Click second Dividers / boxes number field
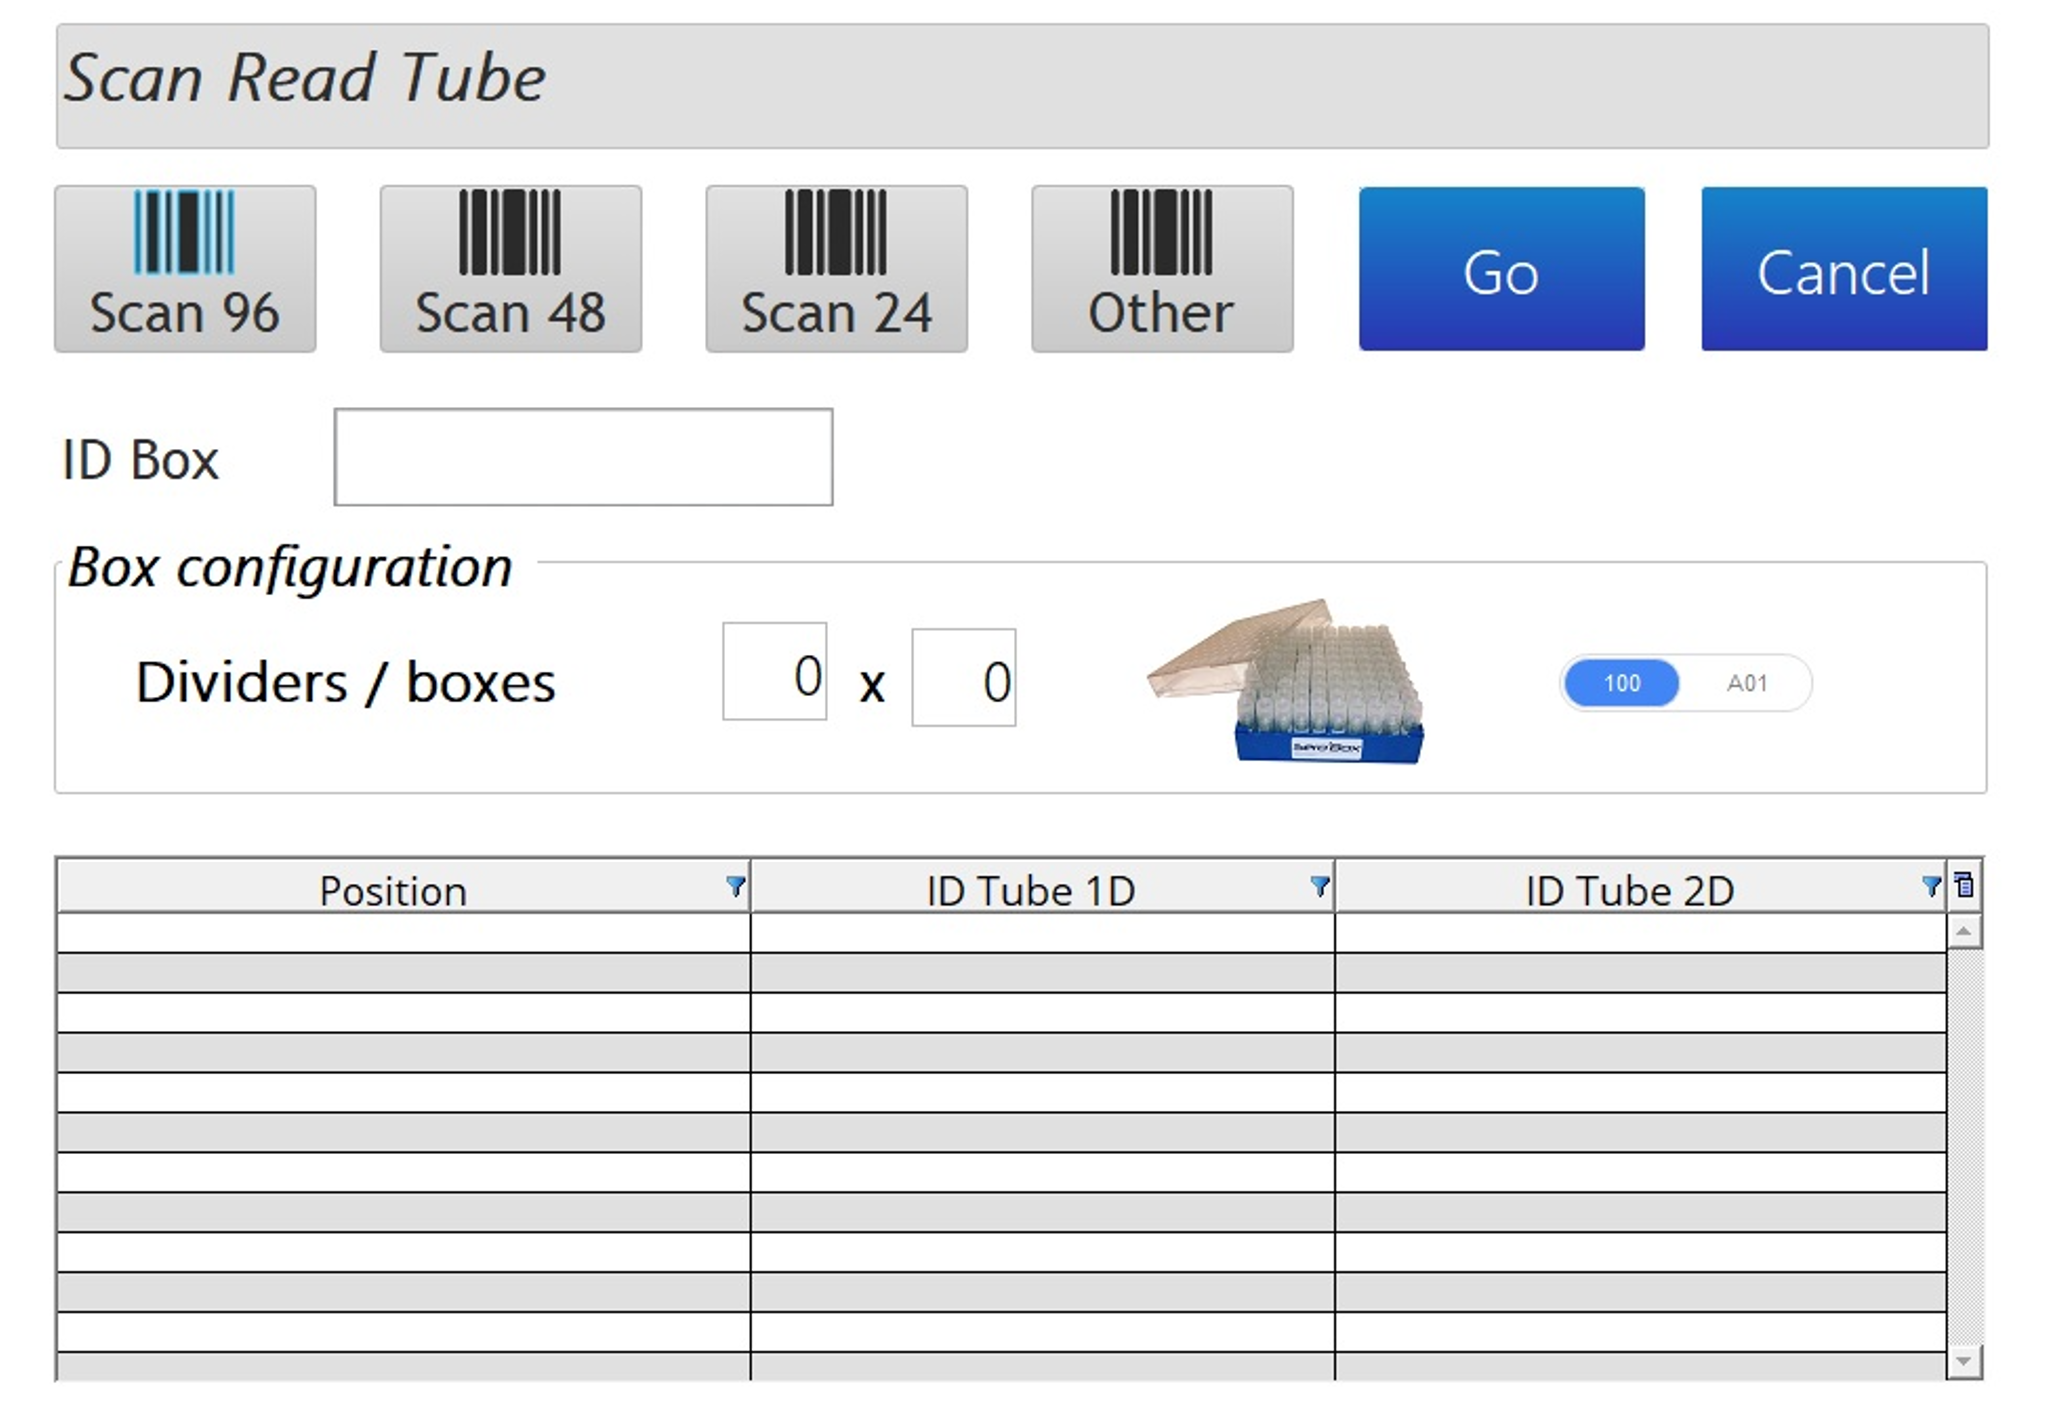Image resolution: width=2048 pixels, height=1418 pixels. click(x=963, y=678)
